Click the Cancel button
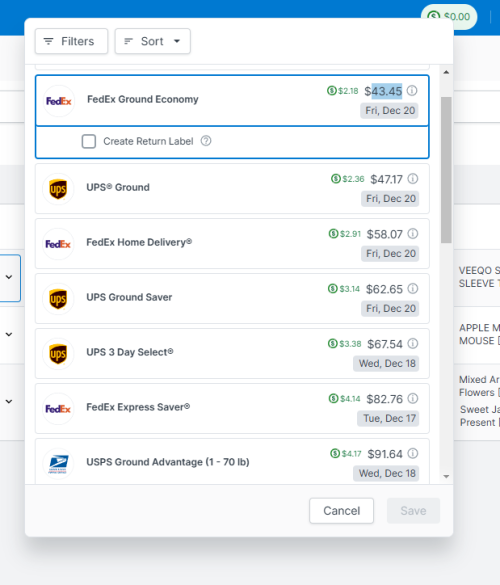The height and width of the screenshot is (585, 500). [x=341, y=511]
